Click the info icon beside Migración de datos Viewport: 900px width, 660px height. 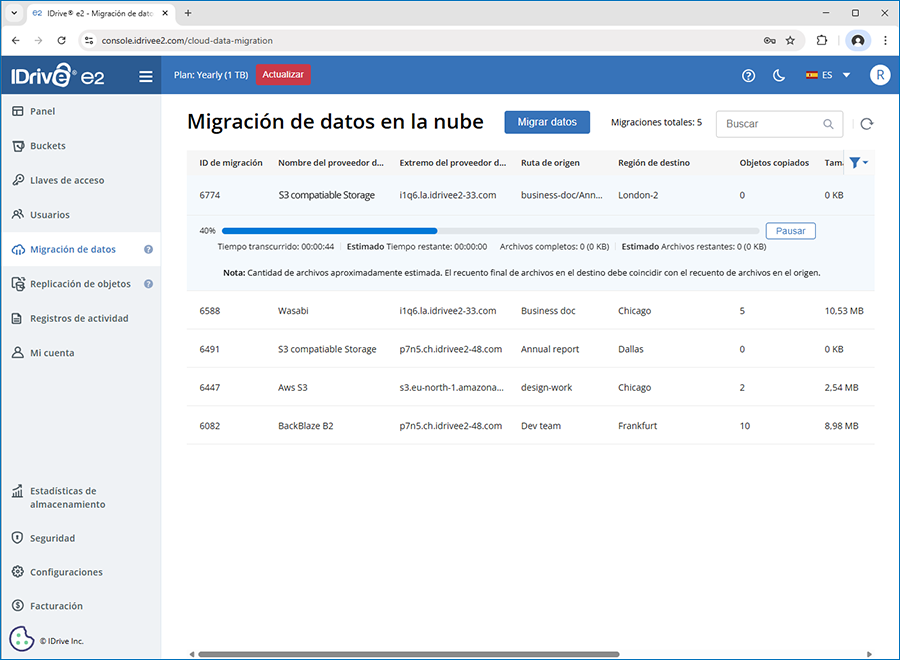[148, 250]
